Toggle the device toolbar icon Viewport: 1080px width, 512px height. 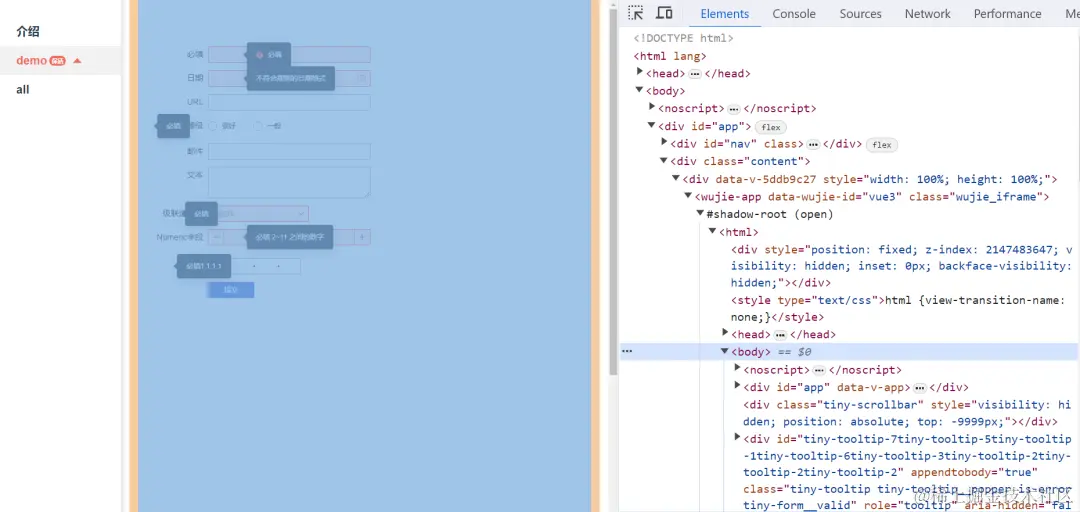pyautogui.click(x=664, y=13)
